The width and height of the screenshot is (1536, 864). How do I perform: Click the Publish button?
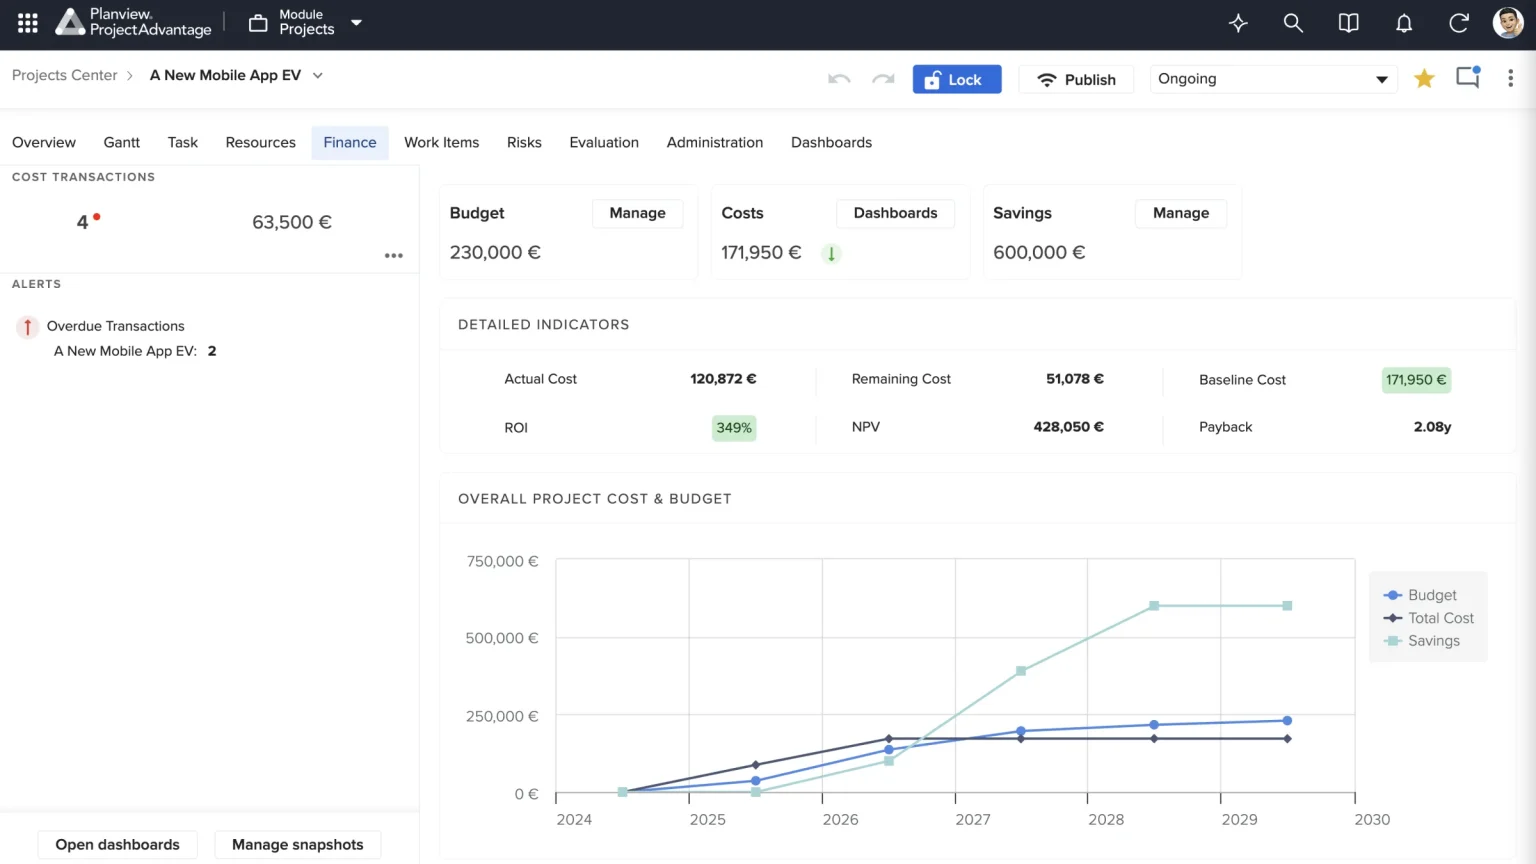pyautogui.click(x=1076, y=79)
